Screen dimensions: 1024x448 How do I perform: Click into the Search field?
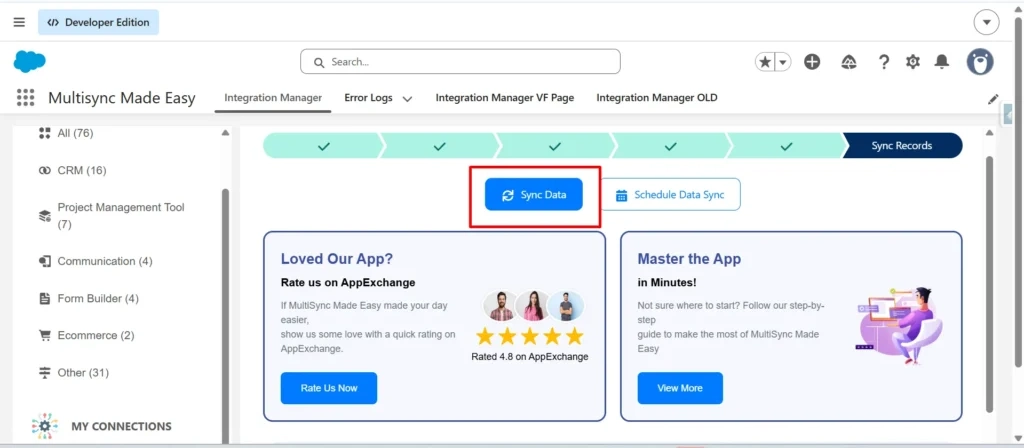coord(460,62)
